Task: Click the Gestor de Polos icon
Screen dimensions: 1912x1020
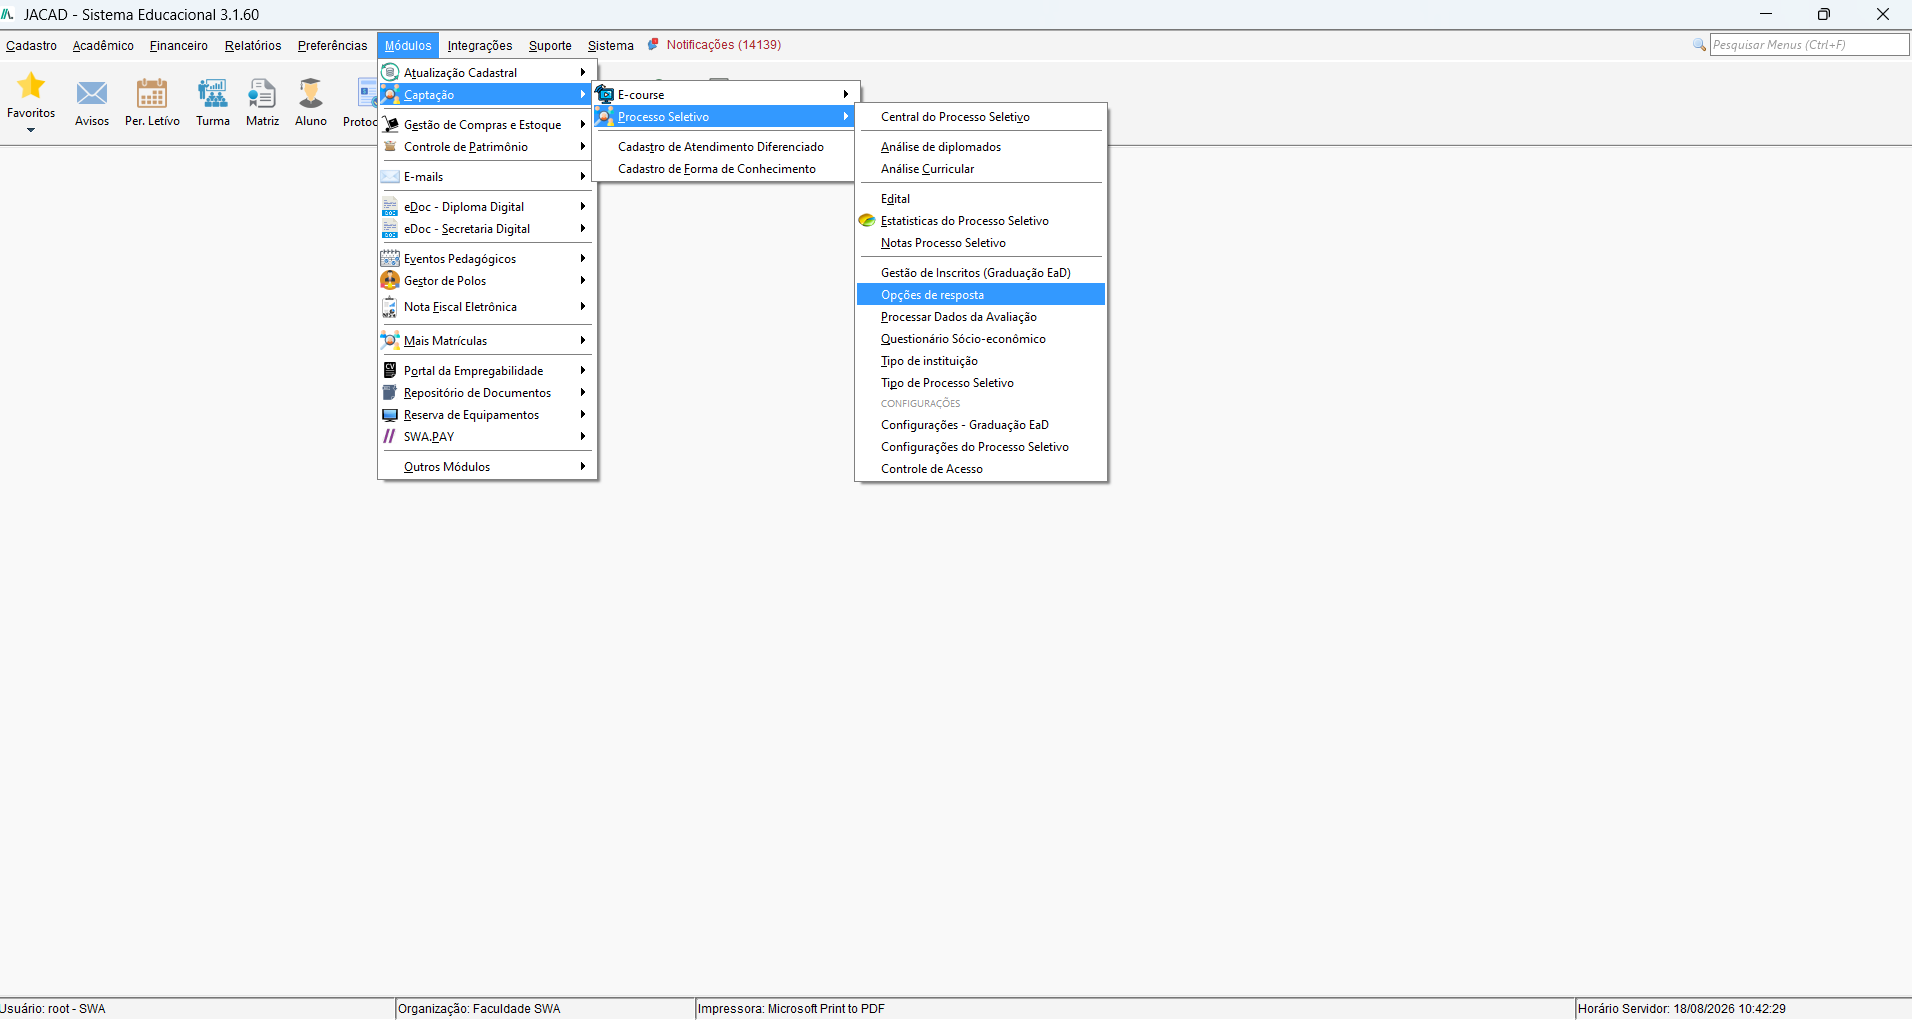Action: coord(390,280)
